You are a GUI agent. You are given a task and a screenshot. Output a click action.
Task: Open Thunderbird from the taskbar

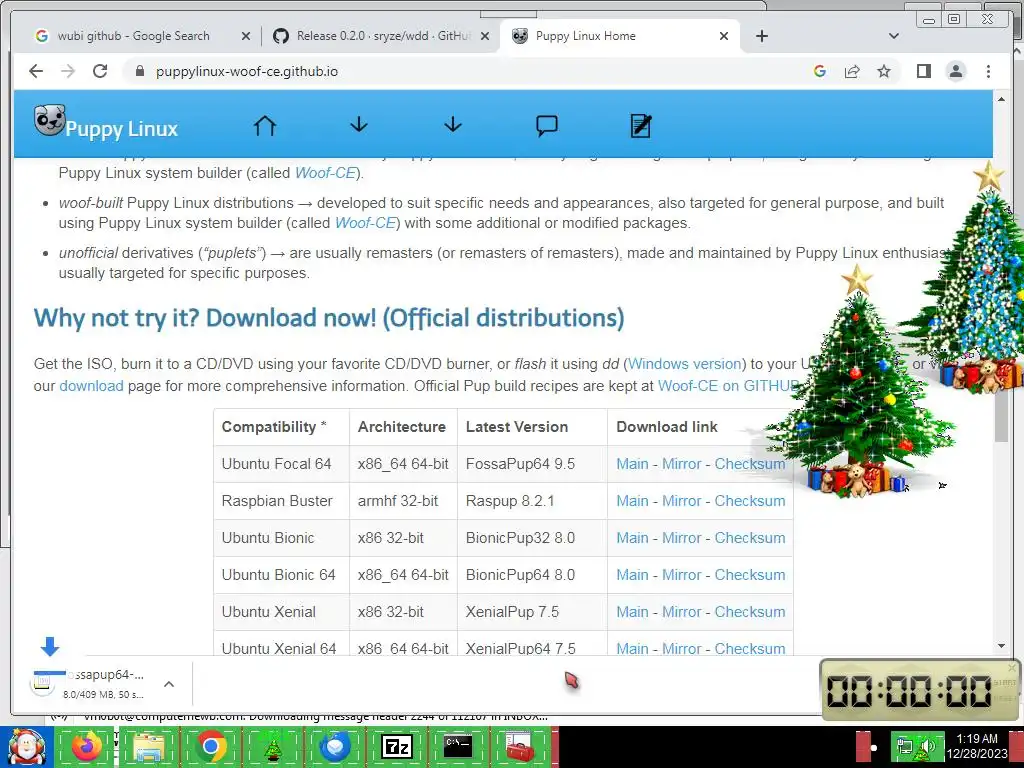tap(335, 746)
